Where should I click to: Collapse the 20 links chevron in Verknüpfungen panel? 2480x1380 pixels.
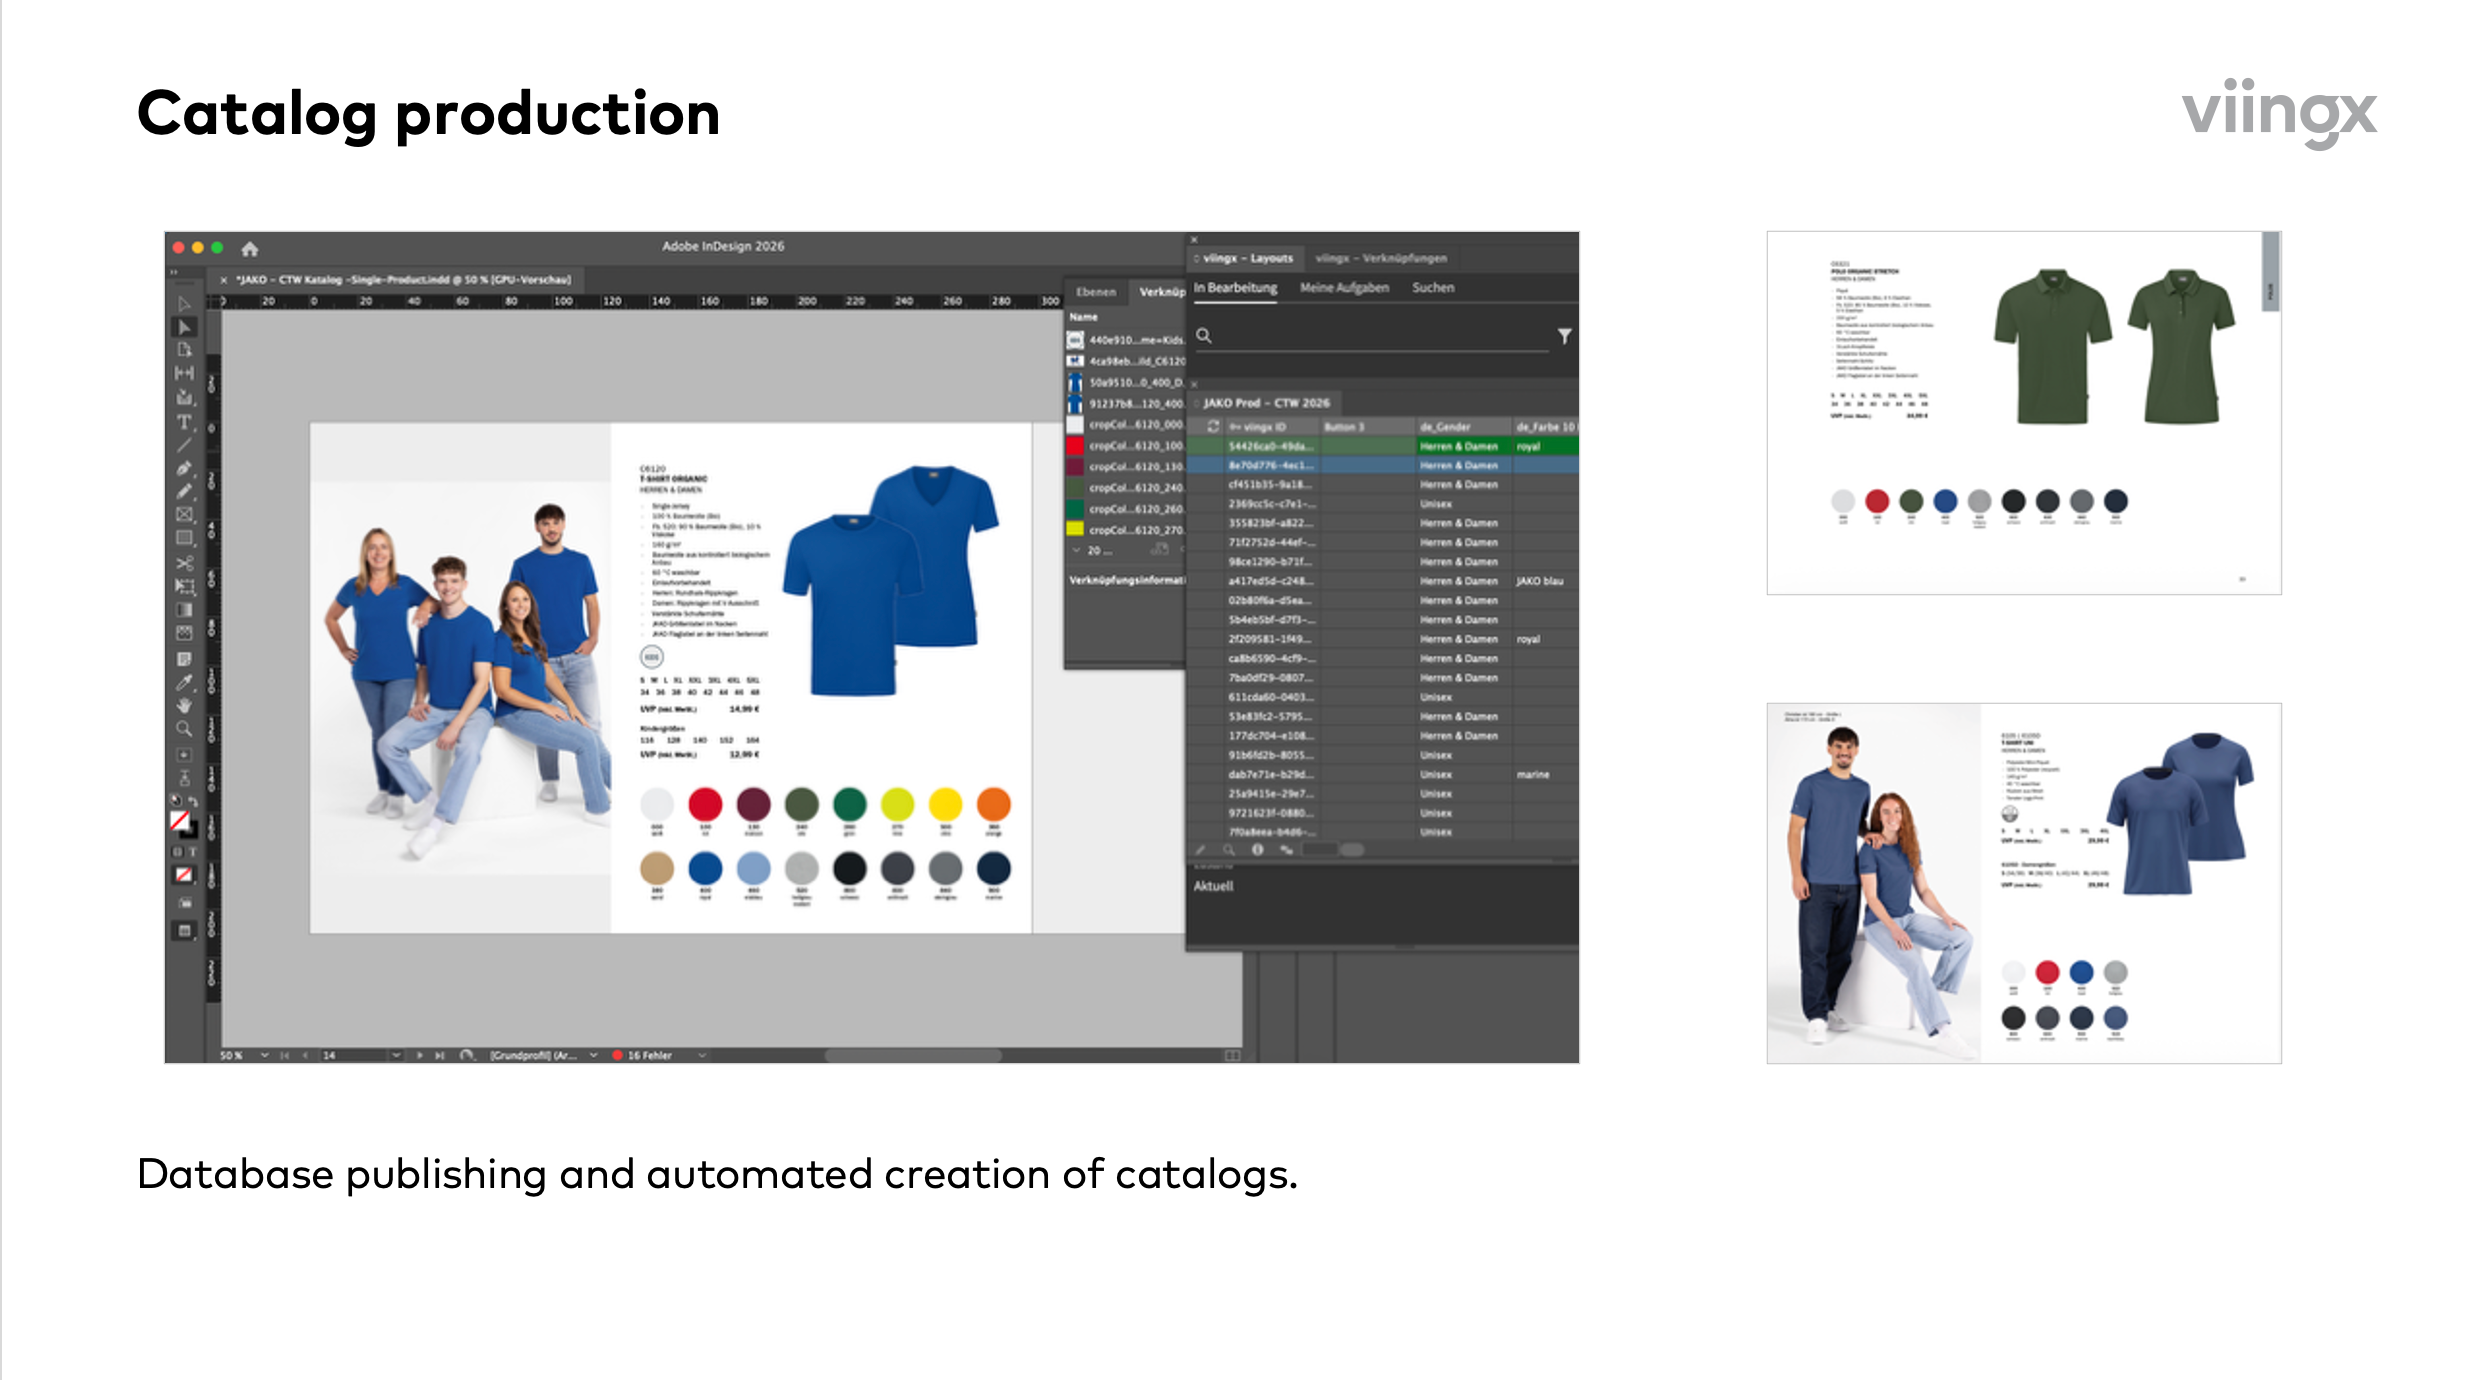click(1077, 551)
